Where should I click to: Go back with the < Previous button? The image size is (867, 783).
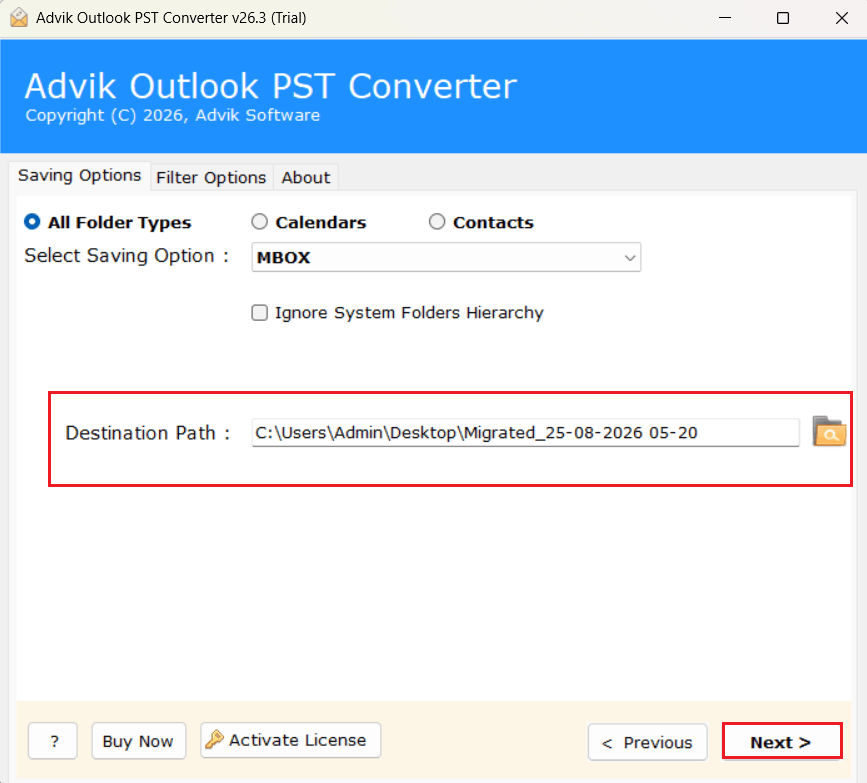(x=647, y=742)
